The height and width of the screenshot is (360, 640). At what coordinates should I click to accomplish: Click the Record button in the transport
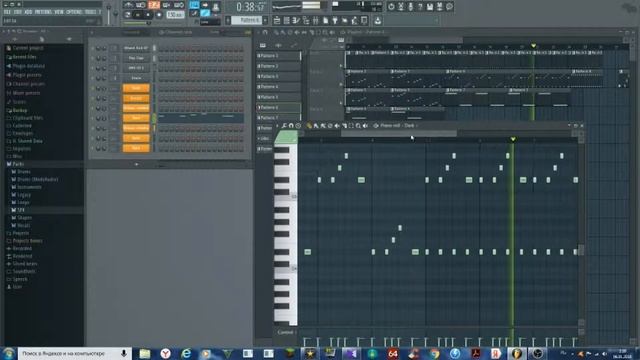click(159, 15)
